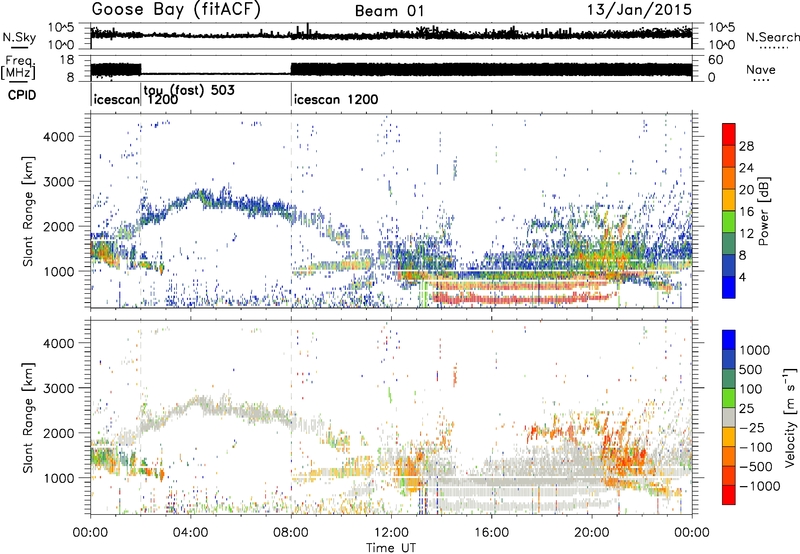Click the red top segment of Power colorbar
This screenshot has width=800, height=554.
pyautogui.click(x=729, y=134)
